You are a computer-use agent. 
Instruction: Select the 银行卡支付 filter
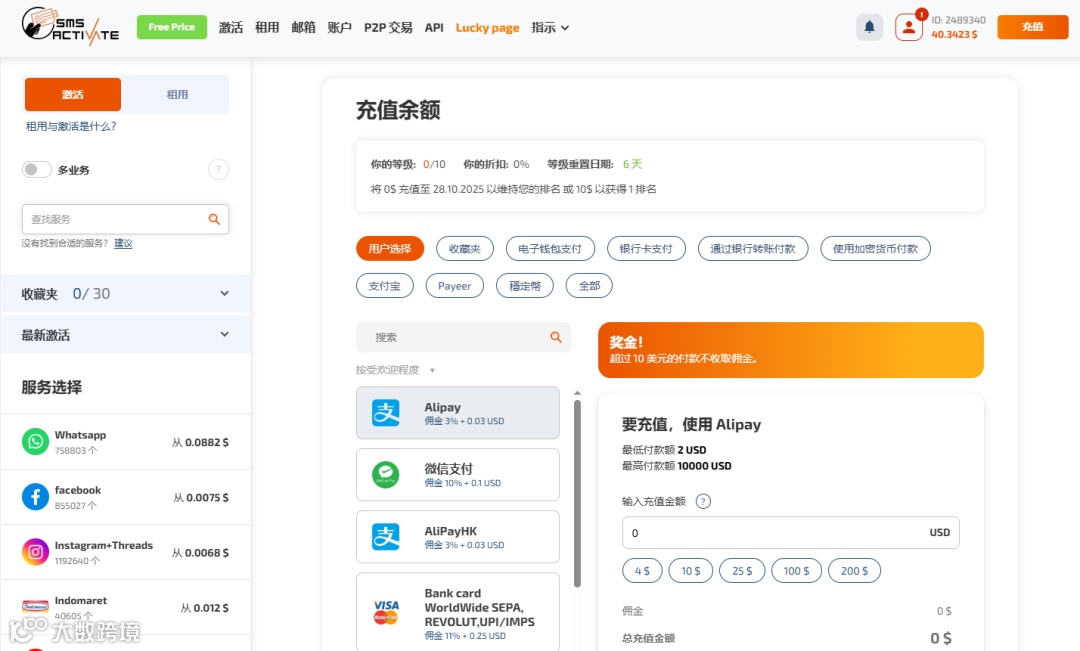[x=646, y=249]
